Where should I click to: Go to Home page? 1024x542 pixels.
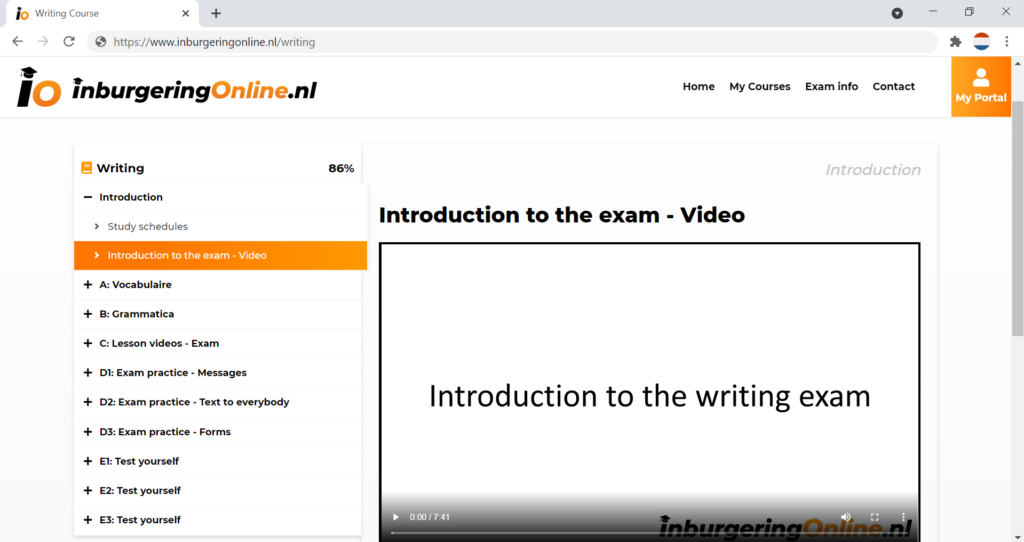(x=699, y=86)
